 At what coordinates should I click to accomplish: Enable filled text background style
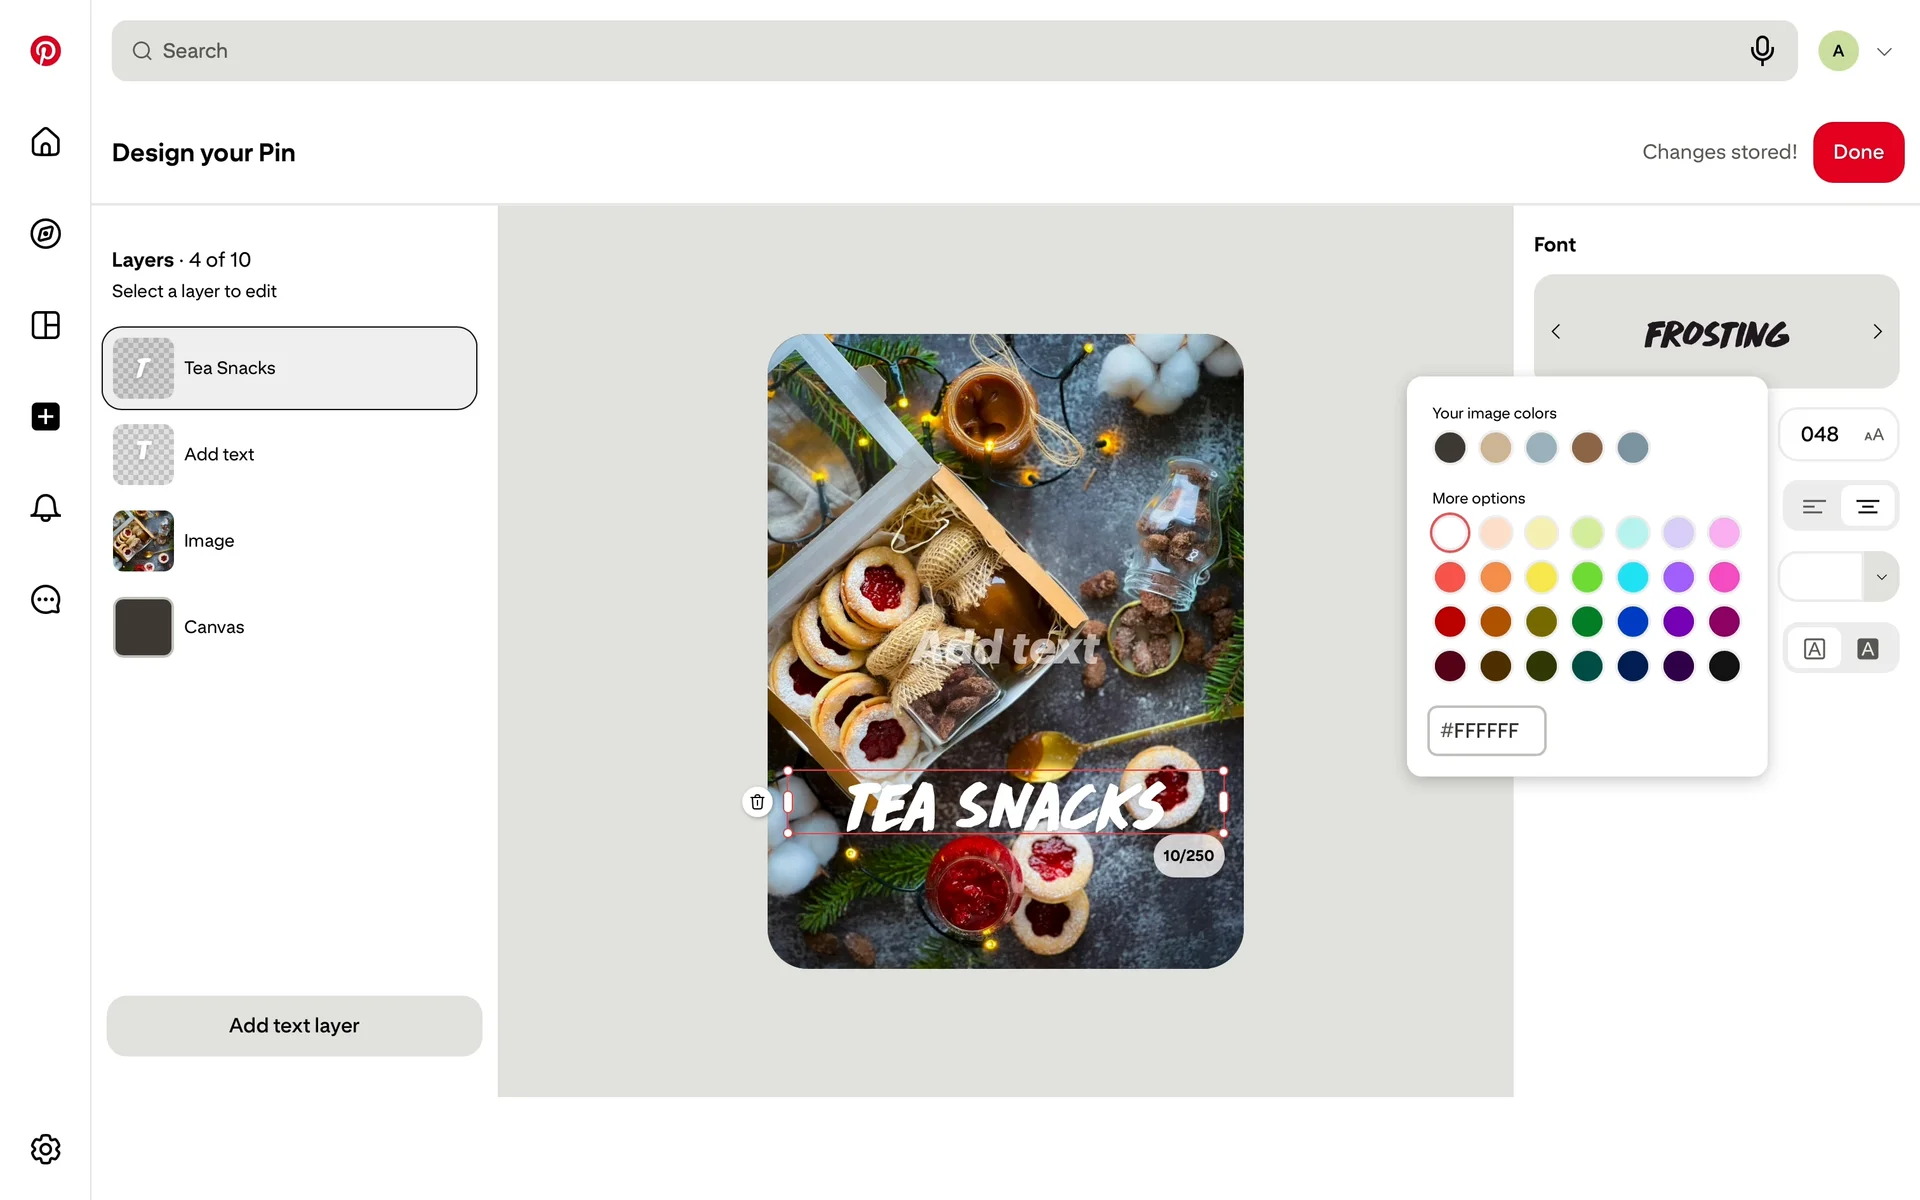tap(1867, 649)
